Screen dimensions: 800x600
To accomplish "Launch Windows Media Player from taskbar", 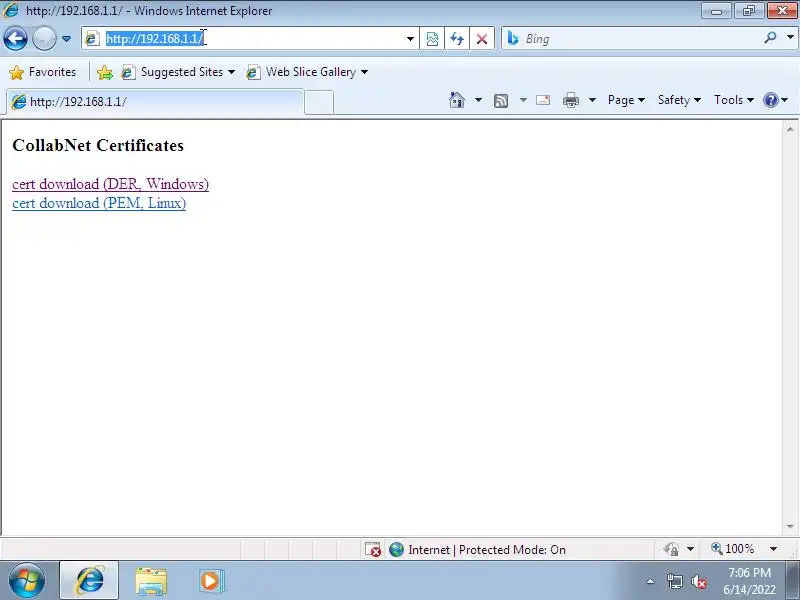I will [210, 581].
